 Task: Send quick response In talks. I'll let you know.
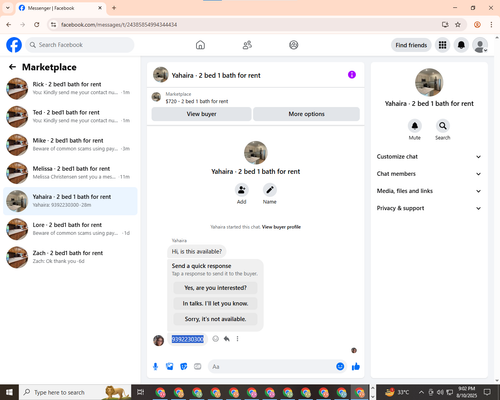pos(215,304)
